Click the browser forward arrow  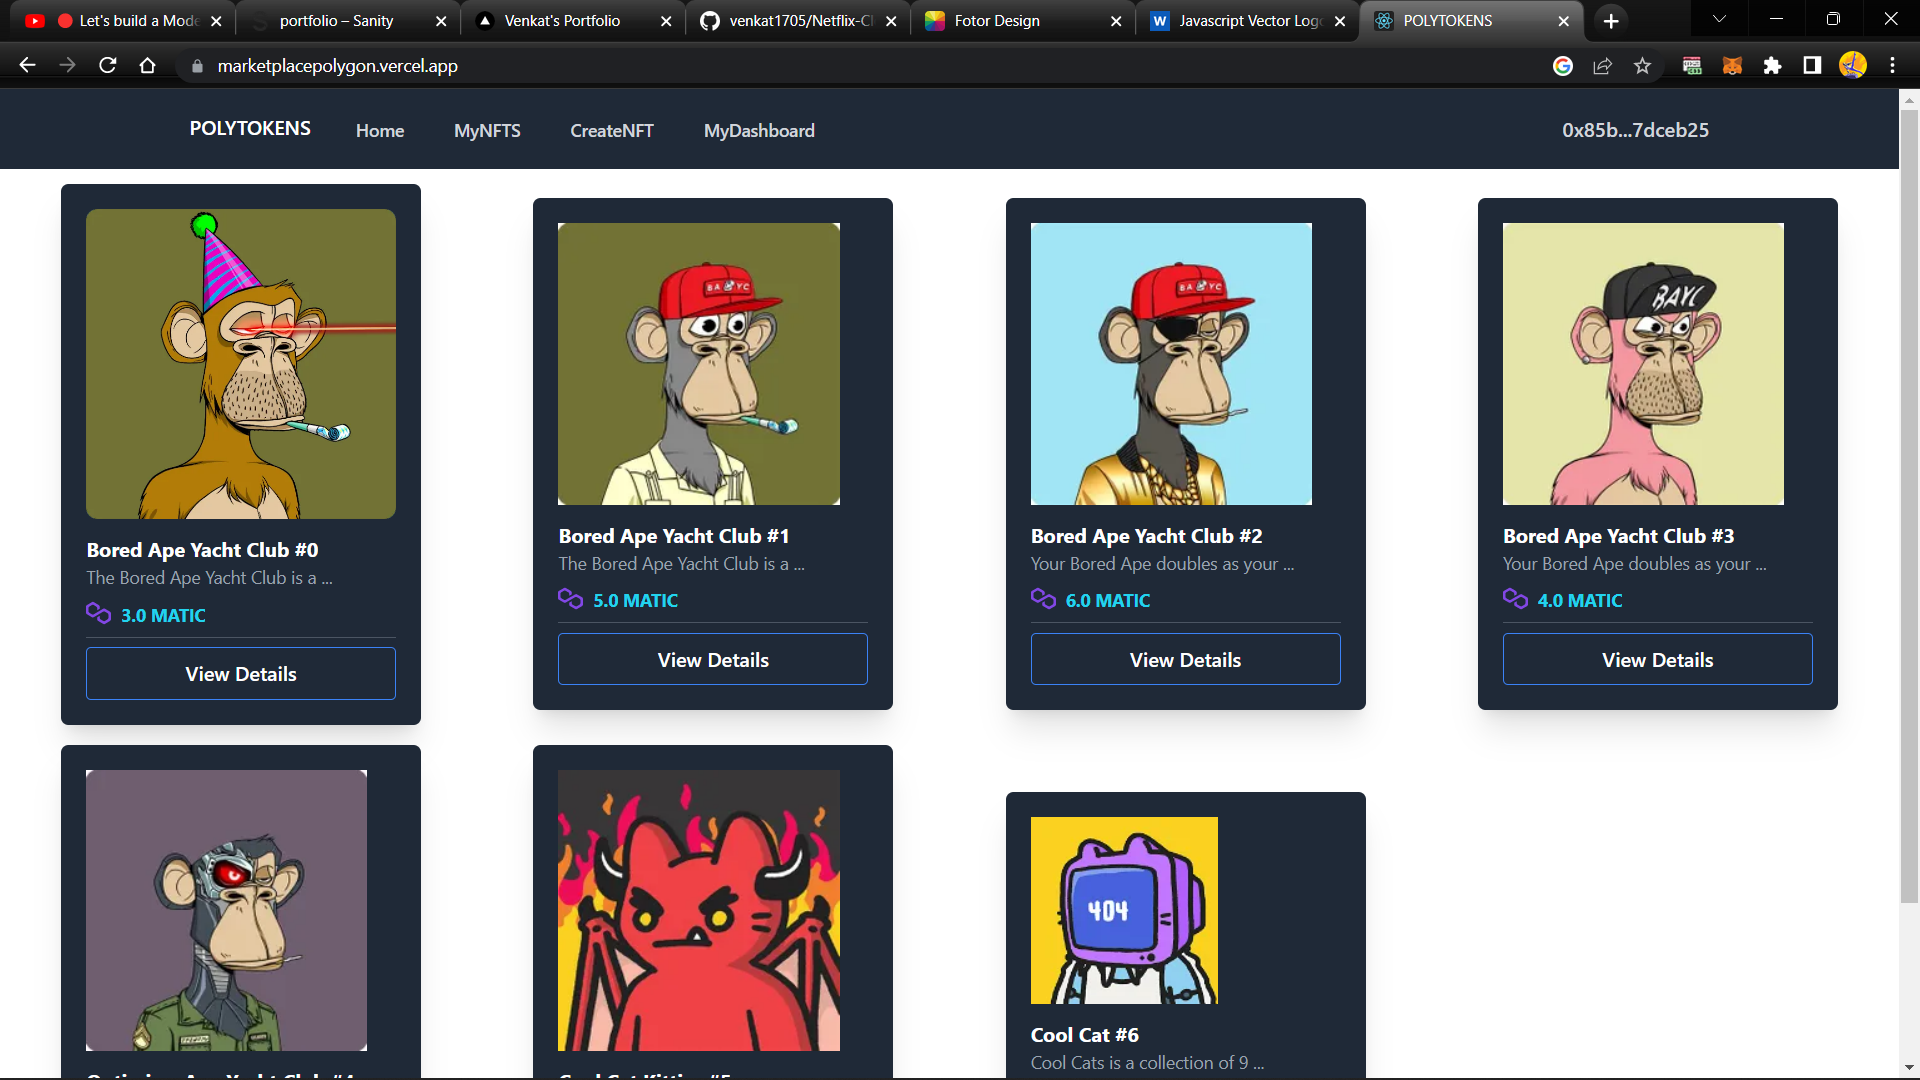(x=67, y=66)
